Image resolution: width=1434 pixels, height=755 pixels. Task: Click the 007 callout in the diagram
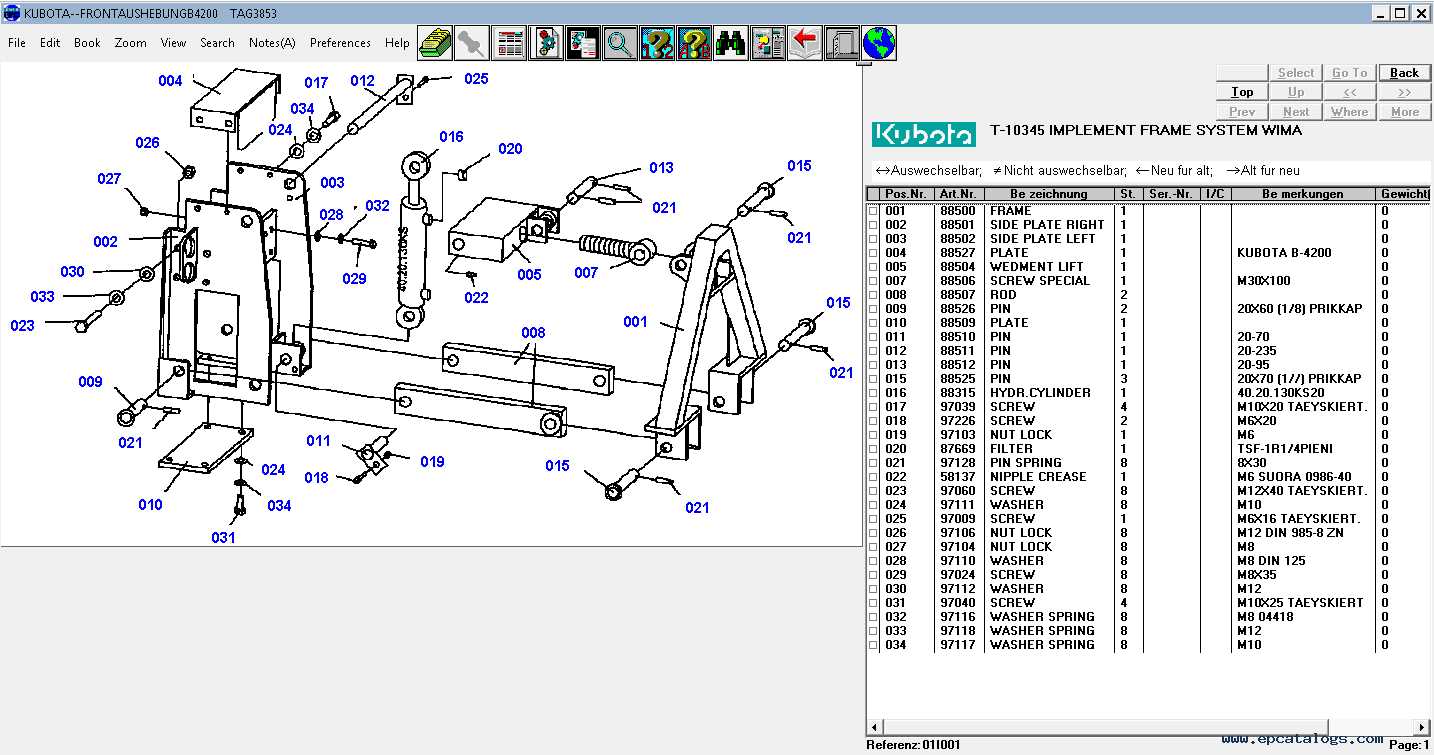586,273
